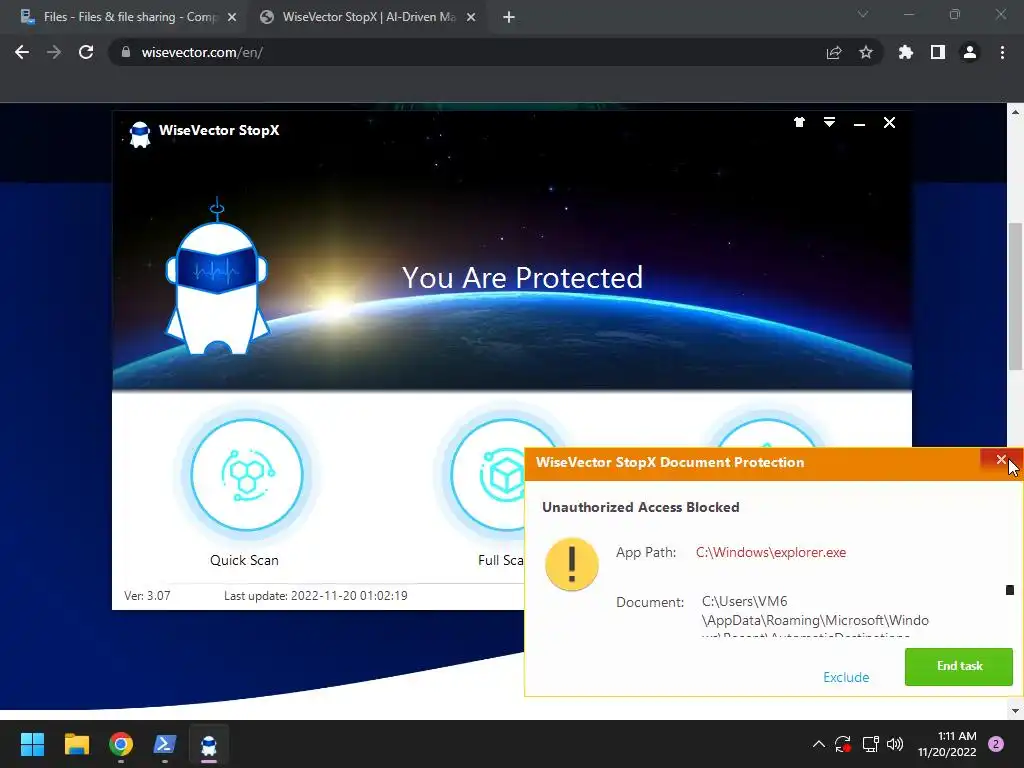Click the site lock icon

(x=126, y=52)
